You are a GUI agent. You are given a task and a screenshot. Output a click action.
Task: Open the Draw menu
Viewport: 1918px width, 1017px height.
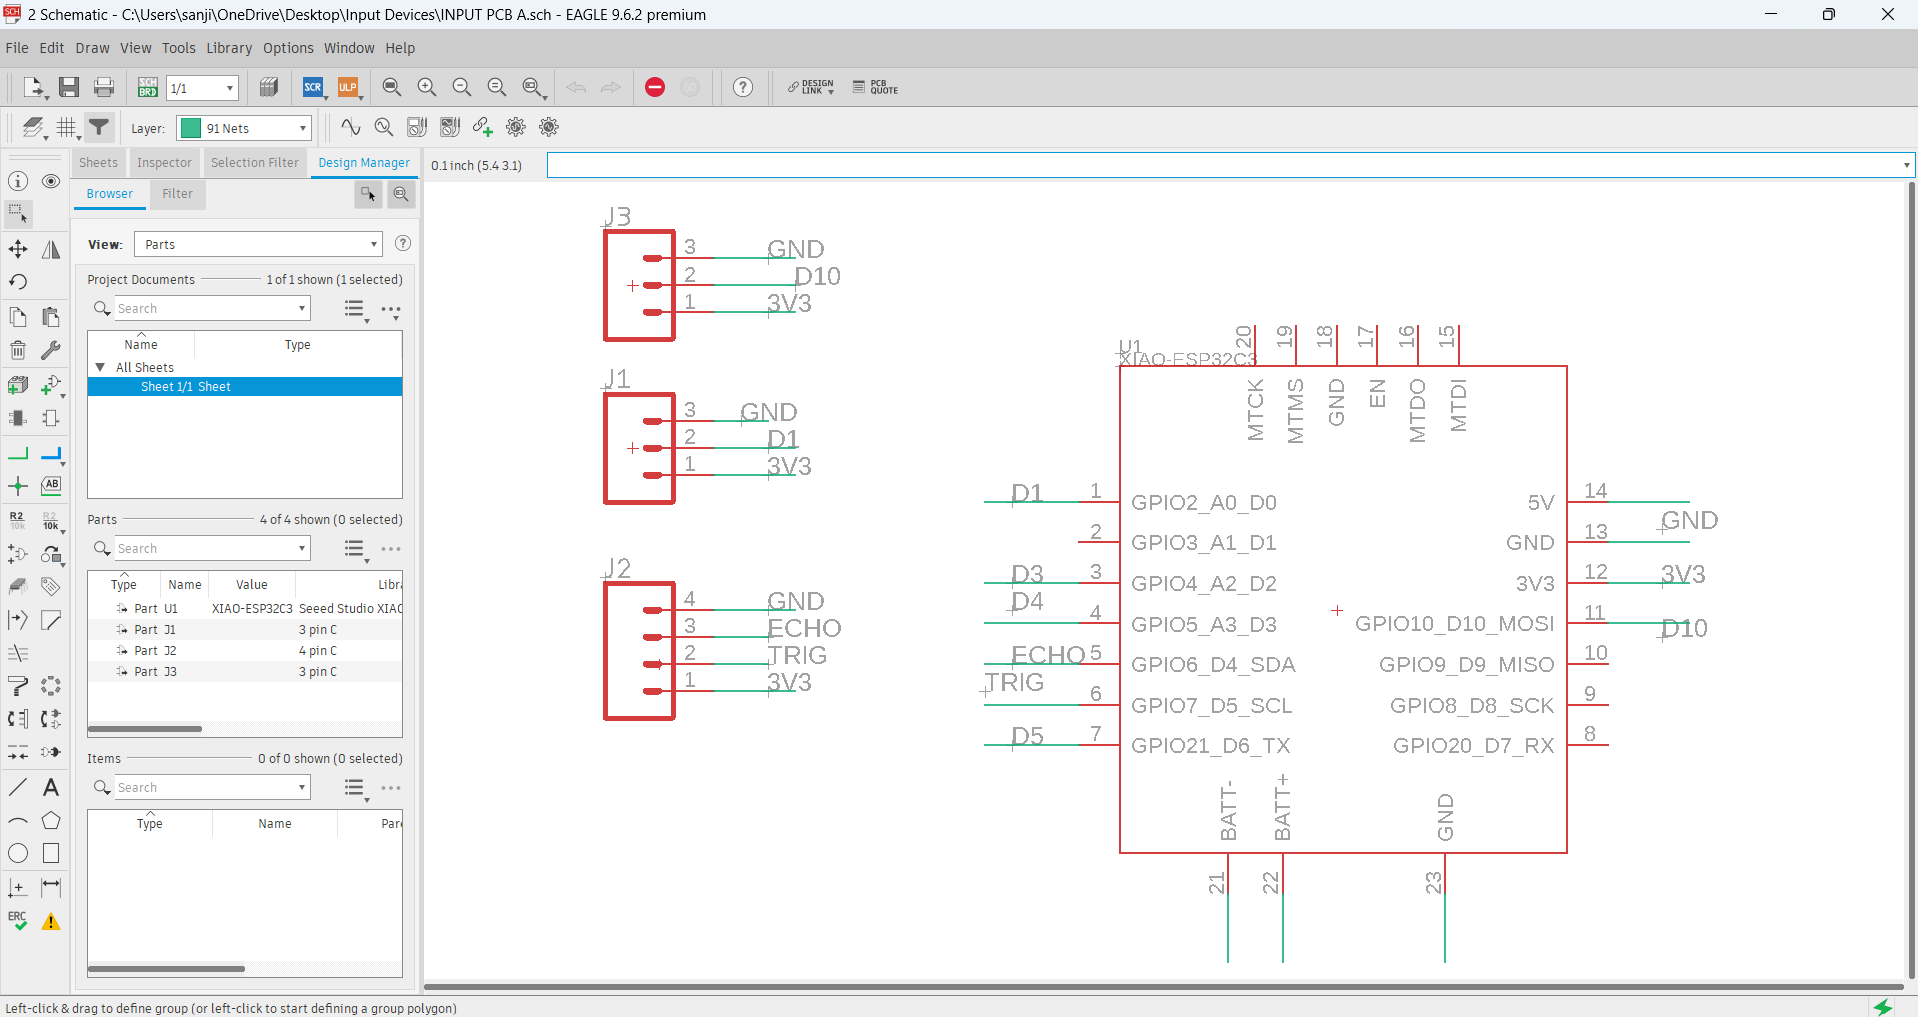tap(93, 48)
